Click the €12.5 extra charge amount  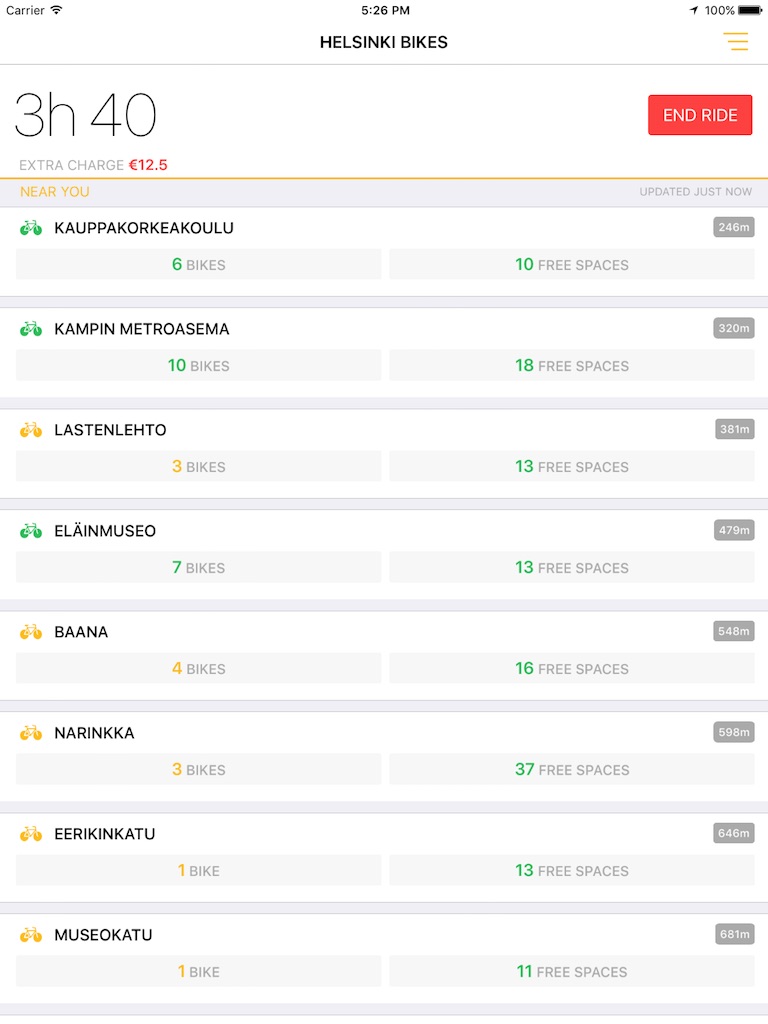pyautogui.click(x=148, y=165)
